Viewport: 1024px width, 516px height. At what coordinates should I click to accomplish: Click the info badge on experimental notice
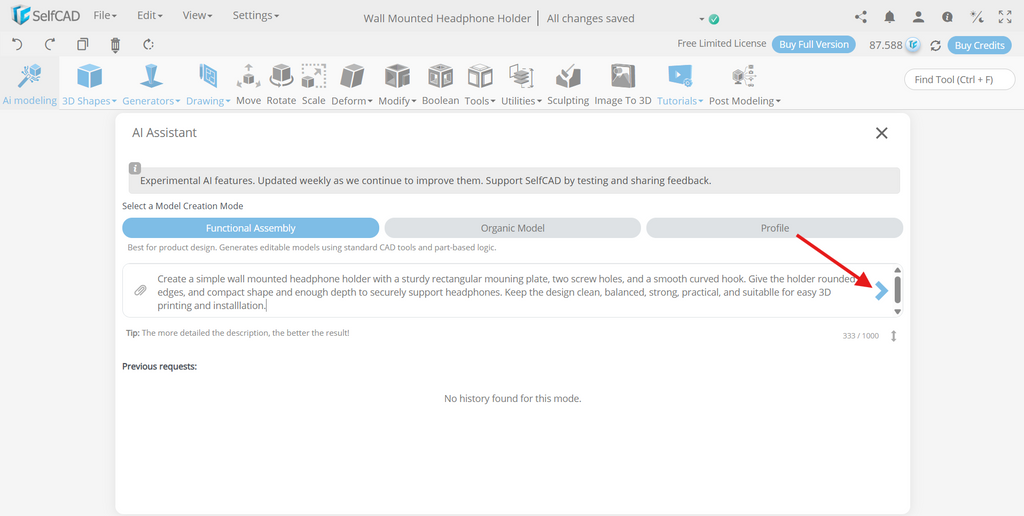coord(135,168)
